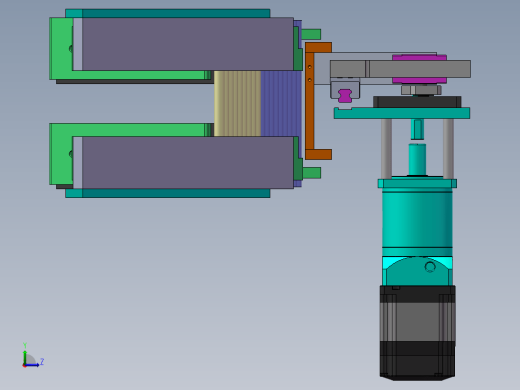The height and width of the screenshot is (390, 520).
Task: Click the Z axis of the triad
Action: [x=33, y=364]
